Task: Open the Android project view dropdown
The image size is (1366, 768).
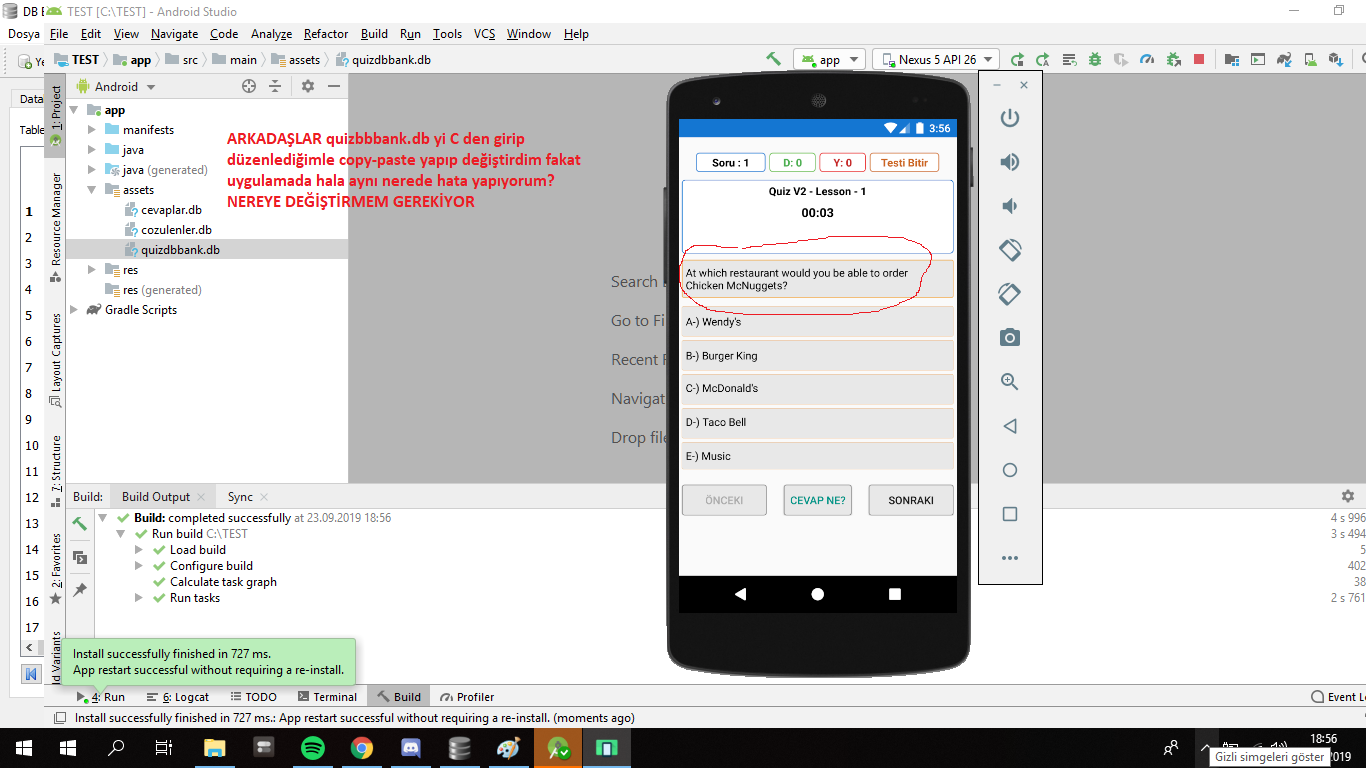Action: click(116, 87)
